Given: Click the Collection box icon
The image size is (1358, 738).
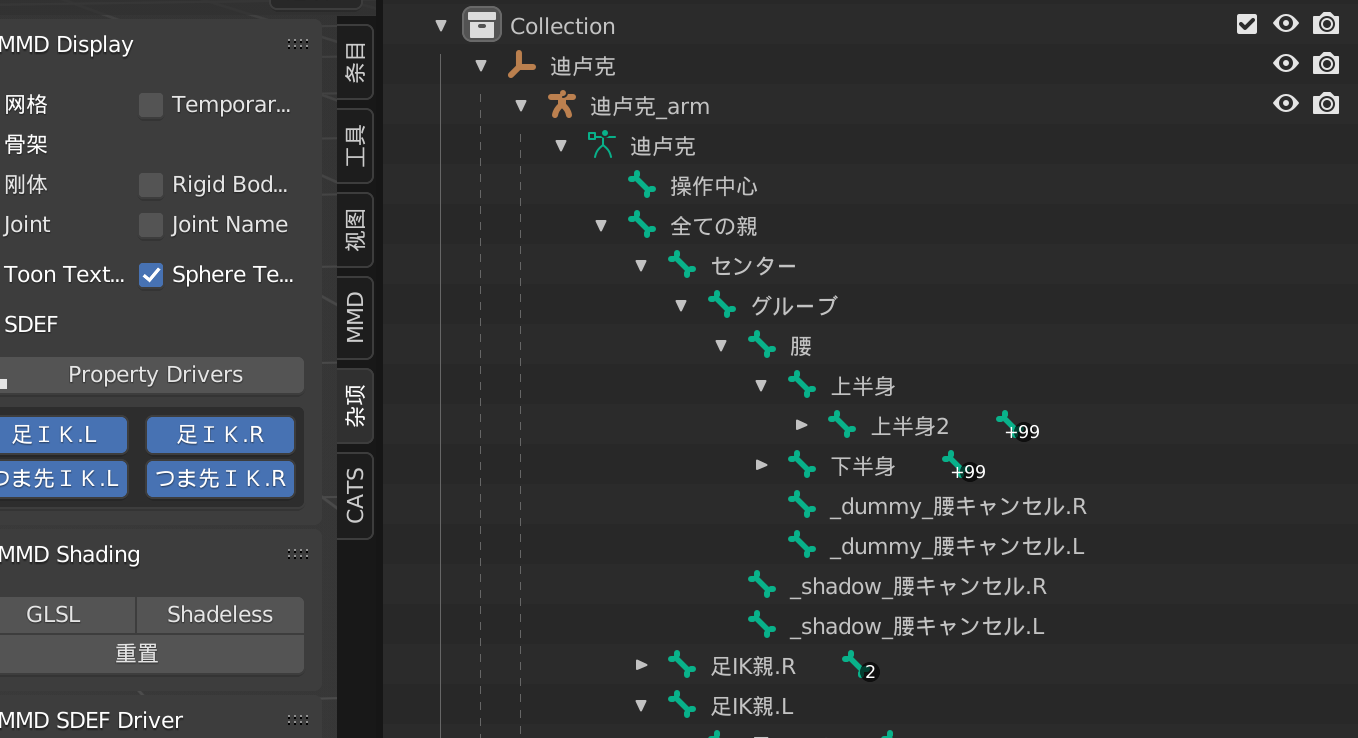Looking at the screenshot, I should (482, 25).
